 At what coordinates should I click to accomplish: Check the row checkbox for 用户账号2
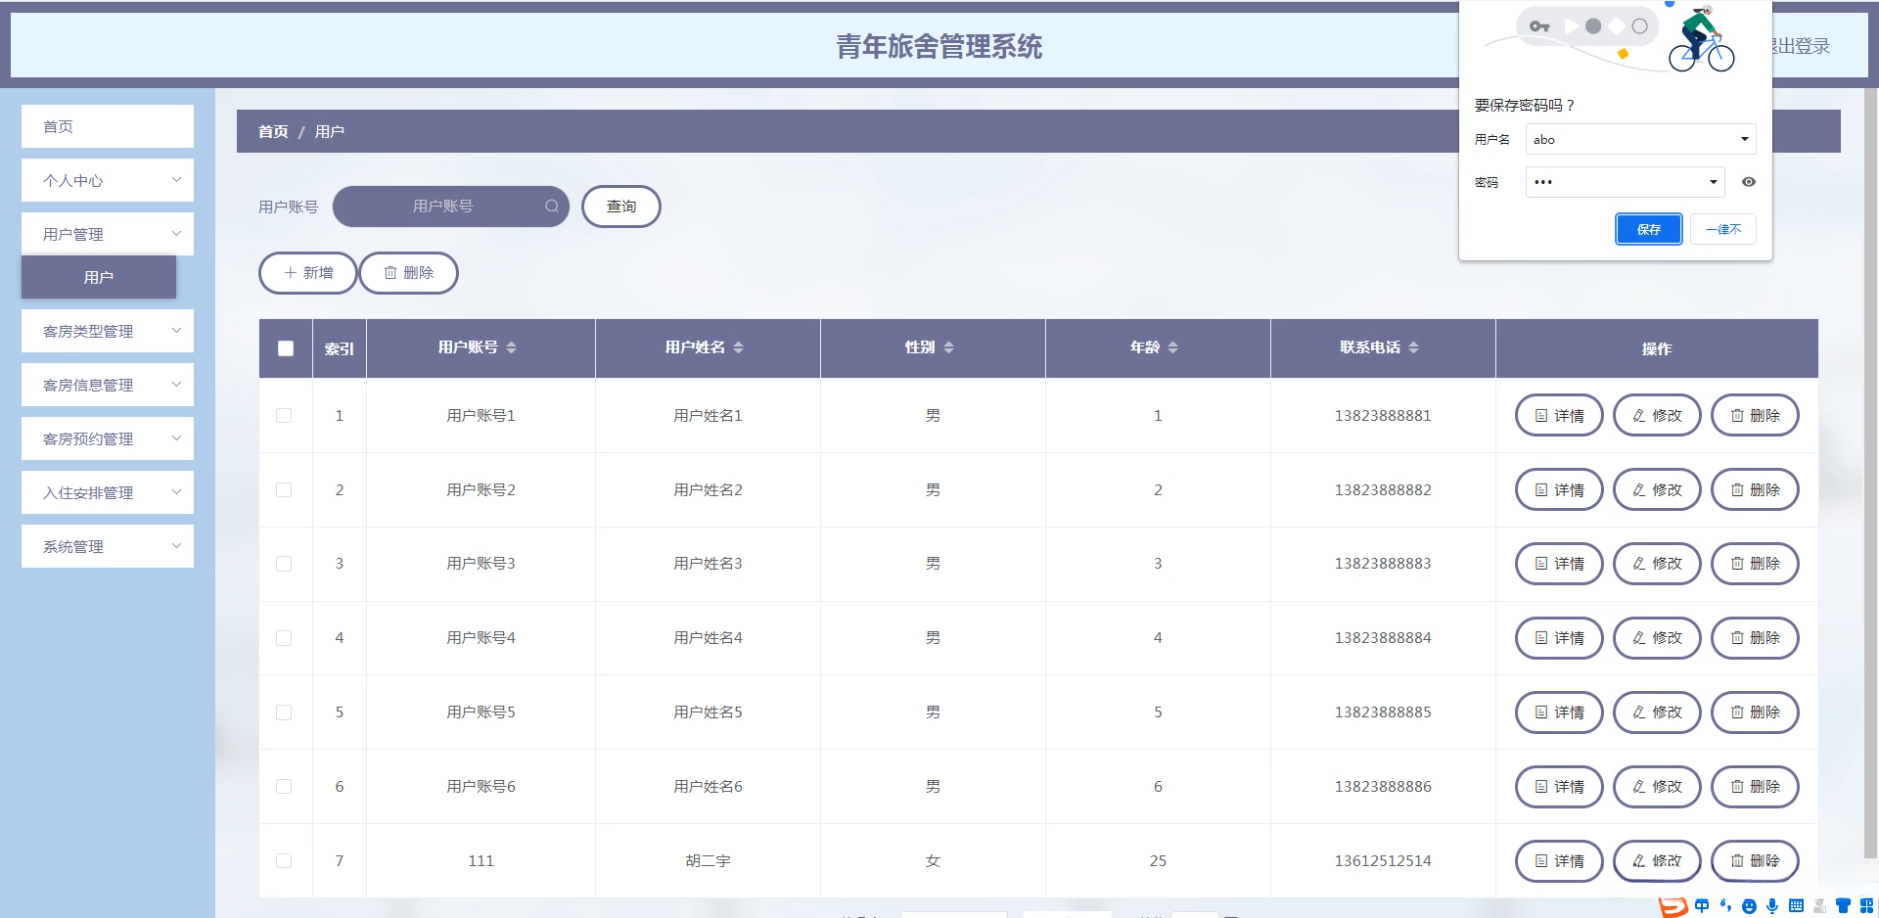[x=284, y=490]
